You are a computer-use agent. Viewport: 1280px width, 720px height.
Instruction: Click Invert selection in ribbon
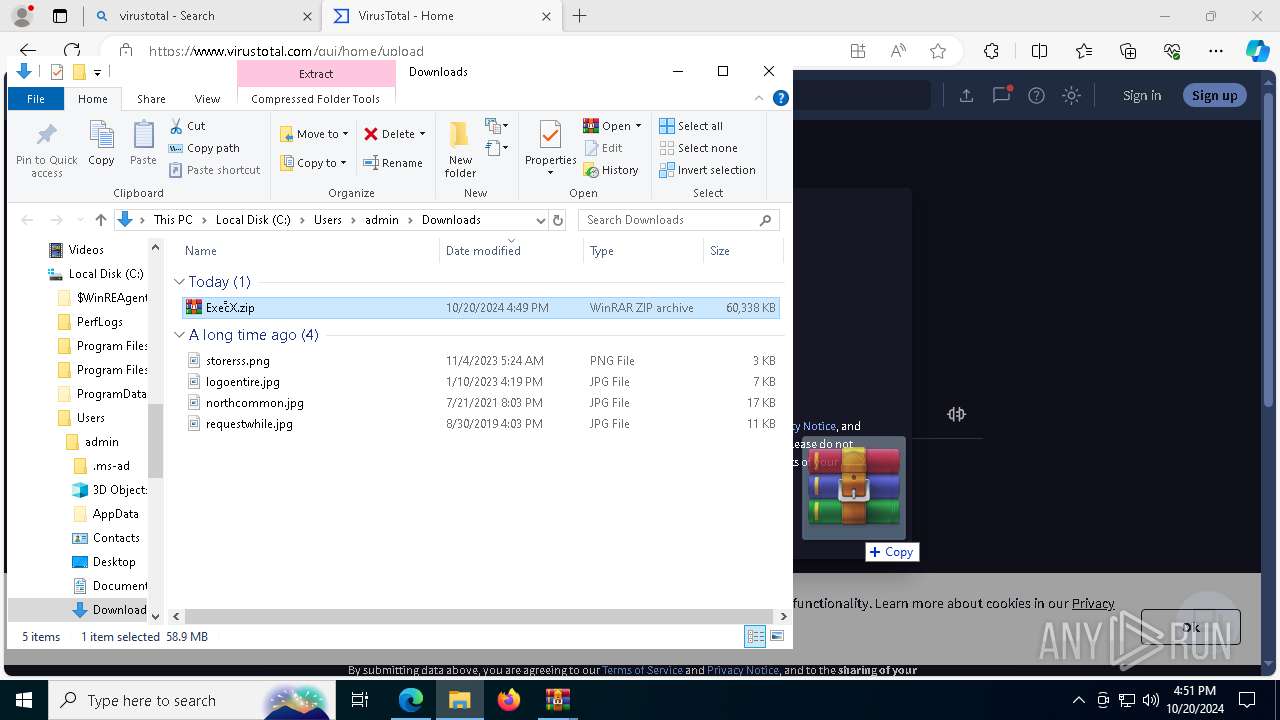pos(707,170)
